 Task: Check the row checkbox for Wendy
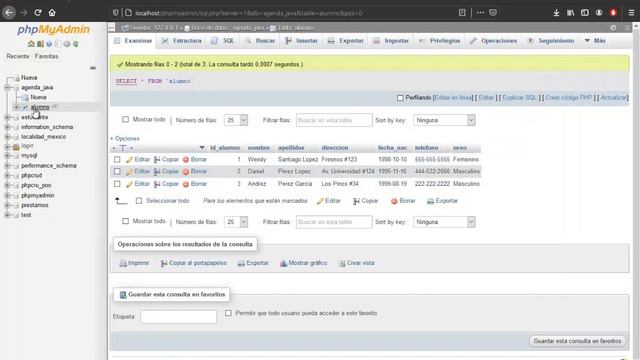point(117,160)
